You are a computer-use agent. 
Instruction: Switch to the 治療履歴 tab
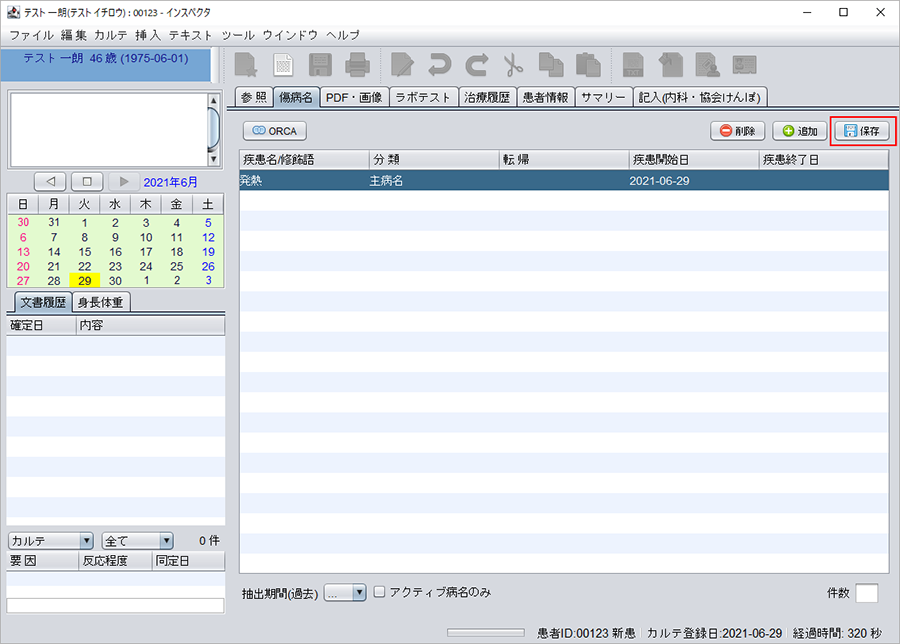pos(487,97)
